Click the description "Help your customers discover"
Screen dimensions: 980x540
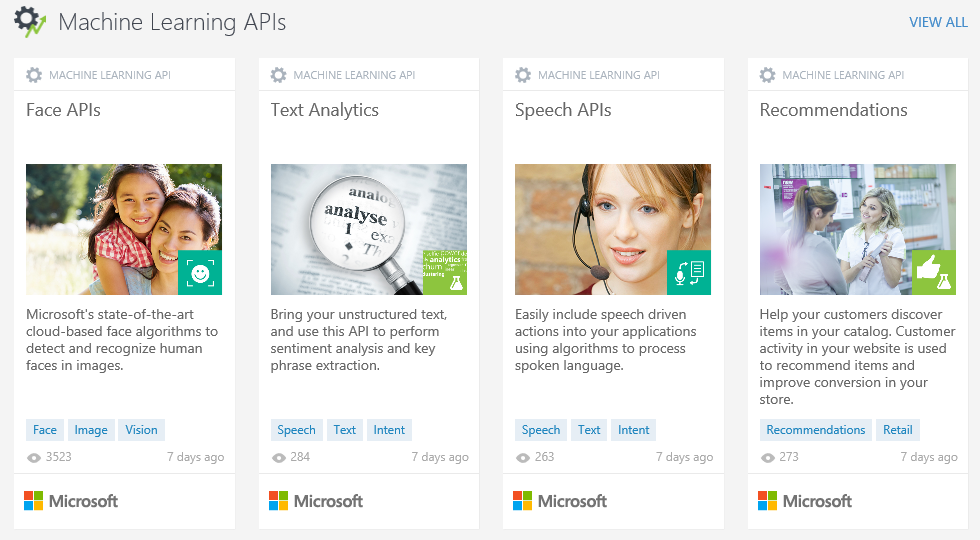point(858,357)
